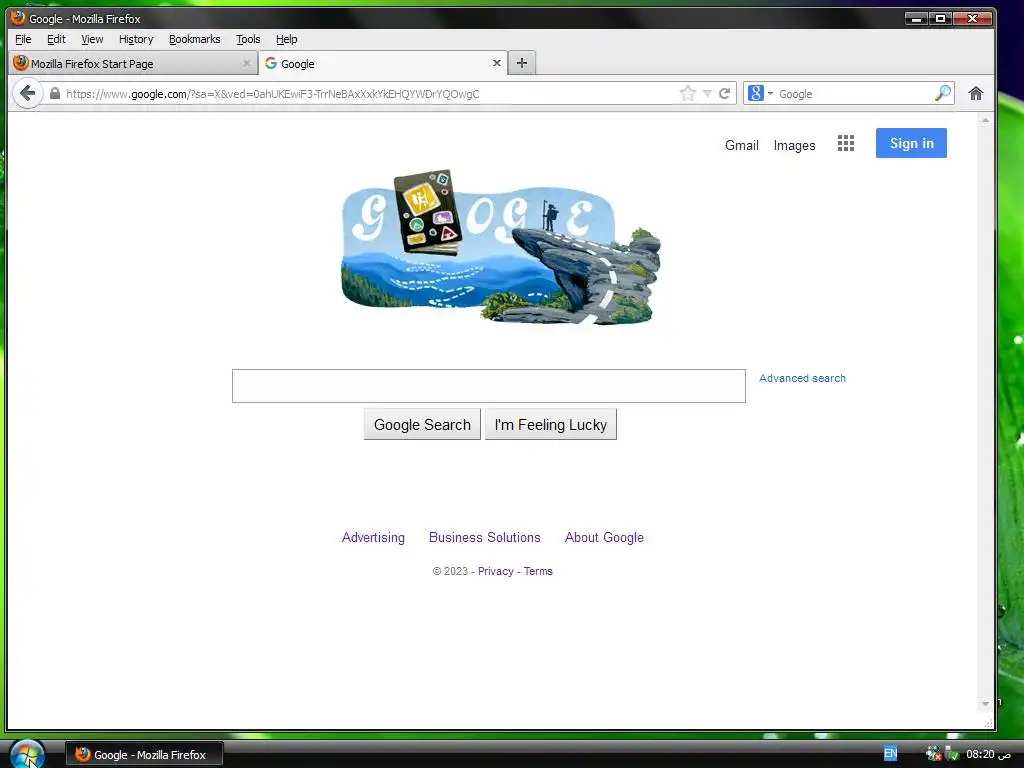Open Advanced search link

[x=802, y=378]
